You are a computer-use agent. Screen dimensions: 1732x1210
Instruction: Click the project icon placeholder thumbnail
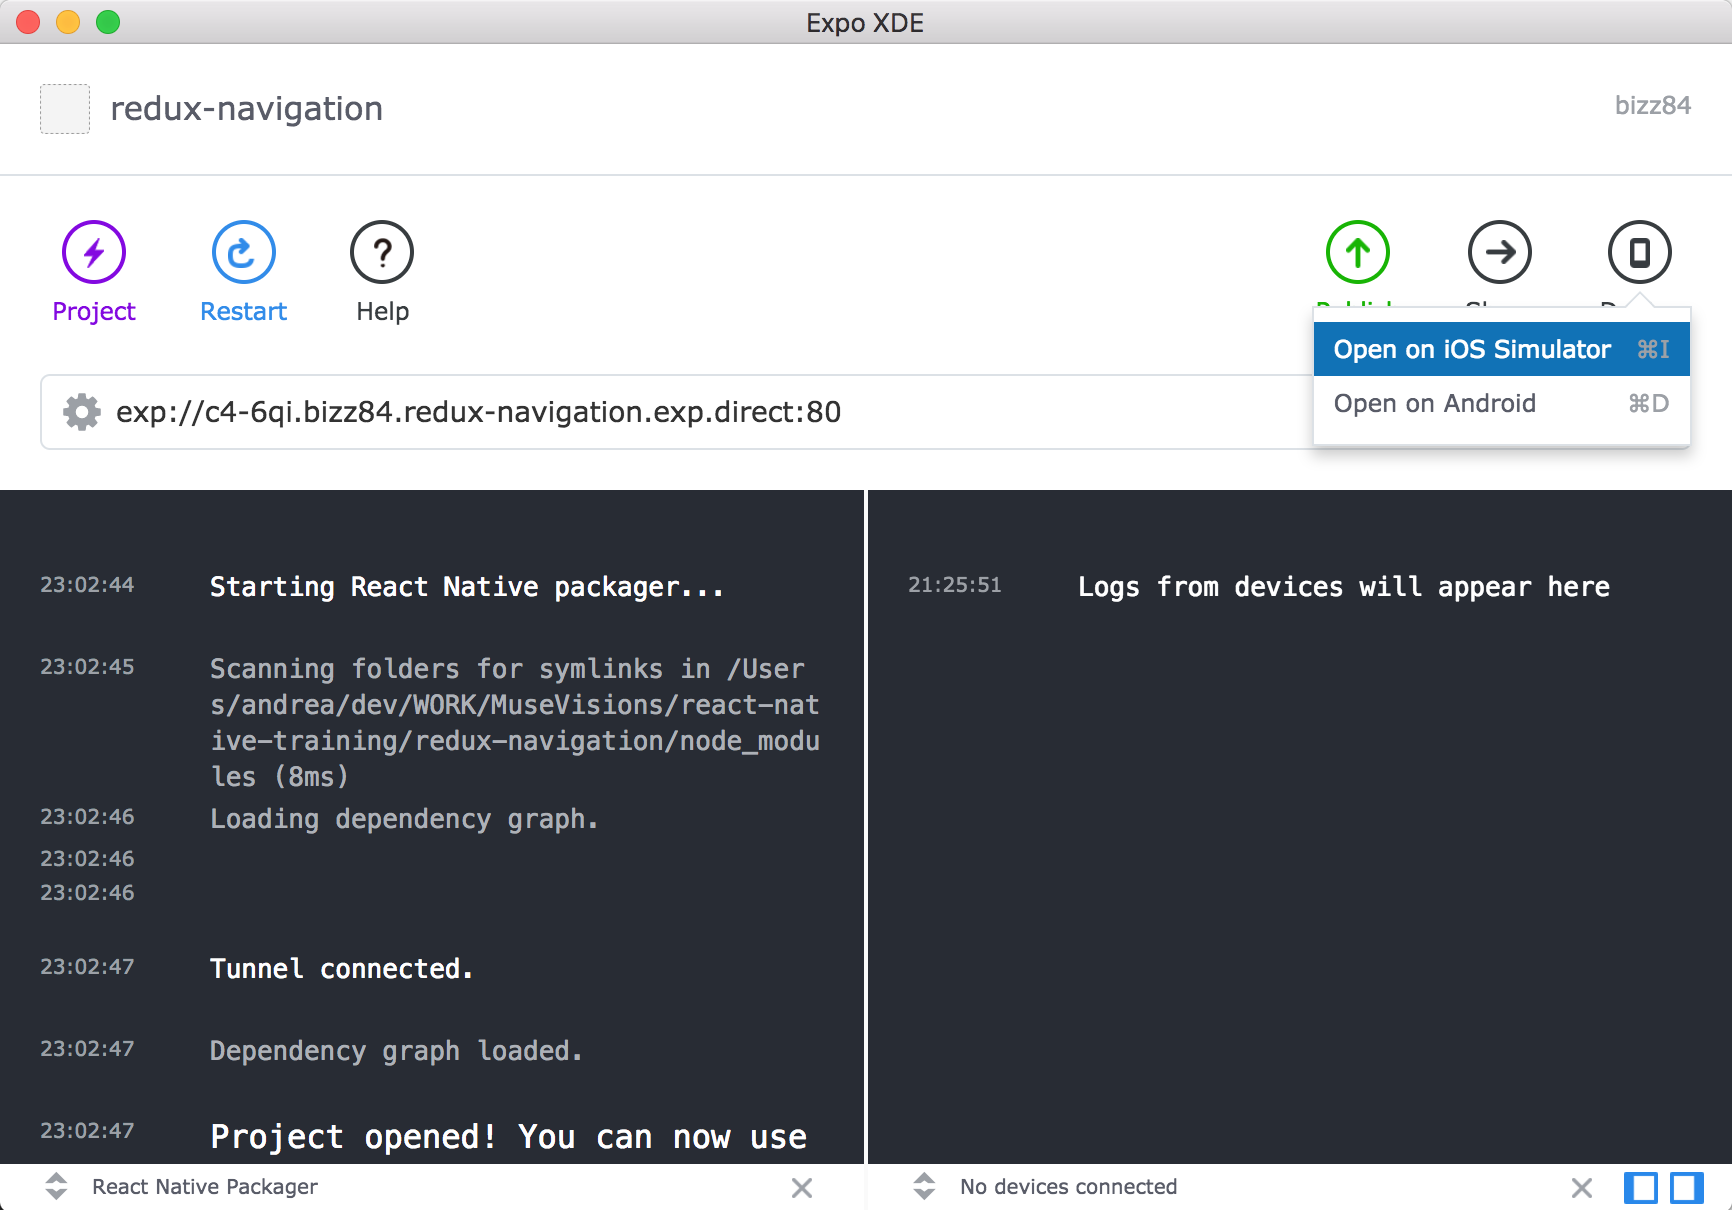click(65, 109)
